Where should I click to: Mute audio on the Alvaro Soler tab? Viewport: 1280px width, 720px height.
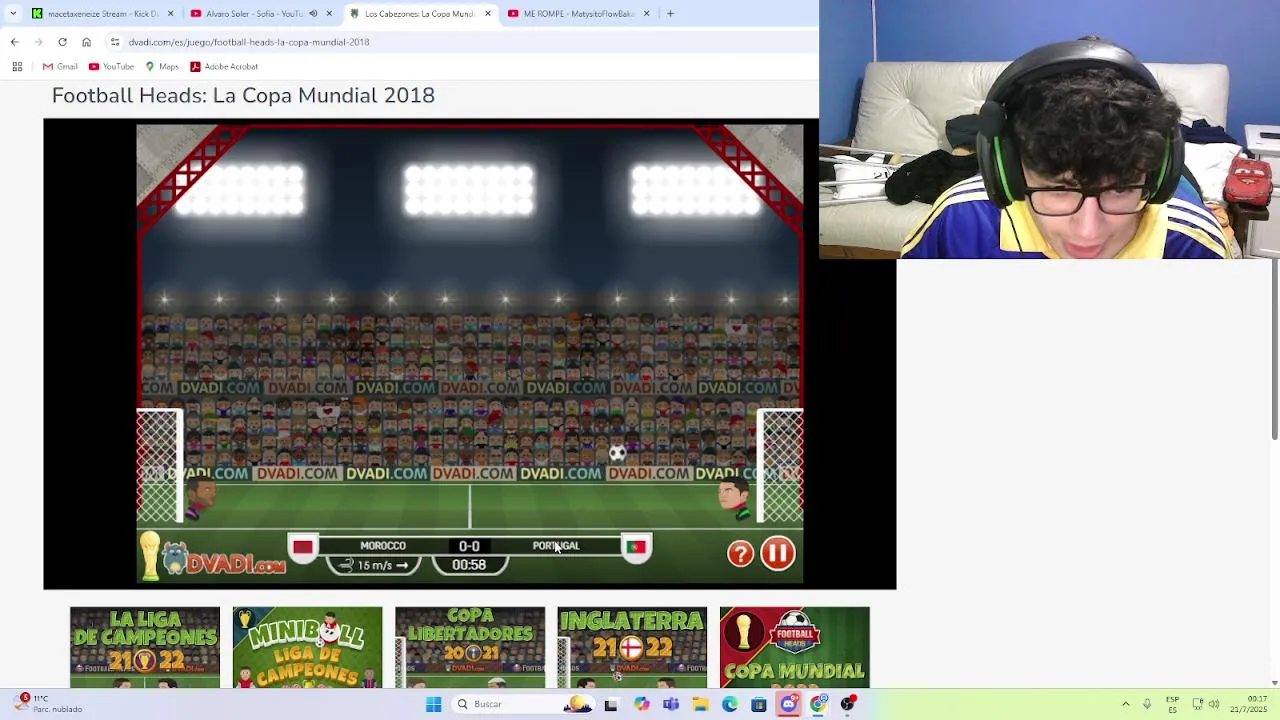[x=313, y=14]
